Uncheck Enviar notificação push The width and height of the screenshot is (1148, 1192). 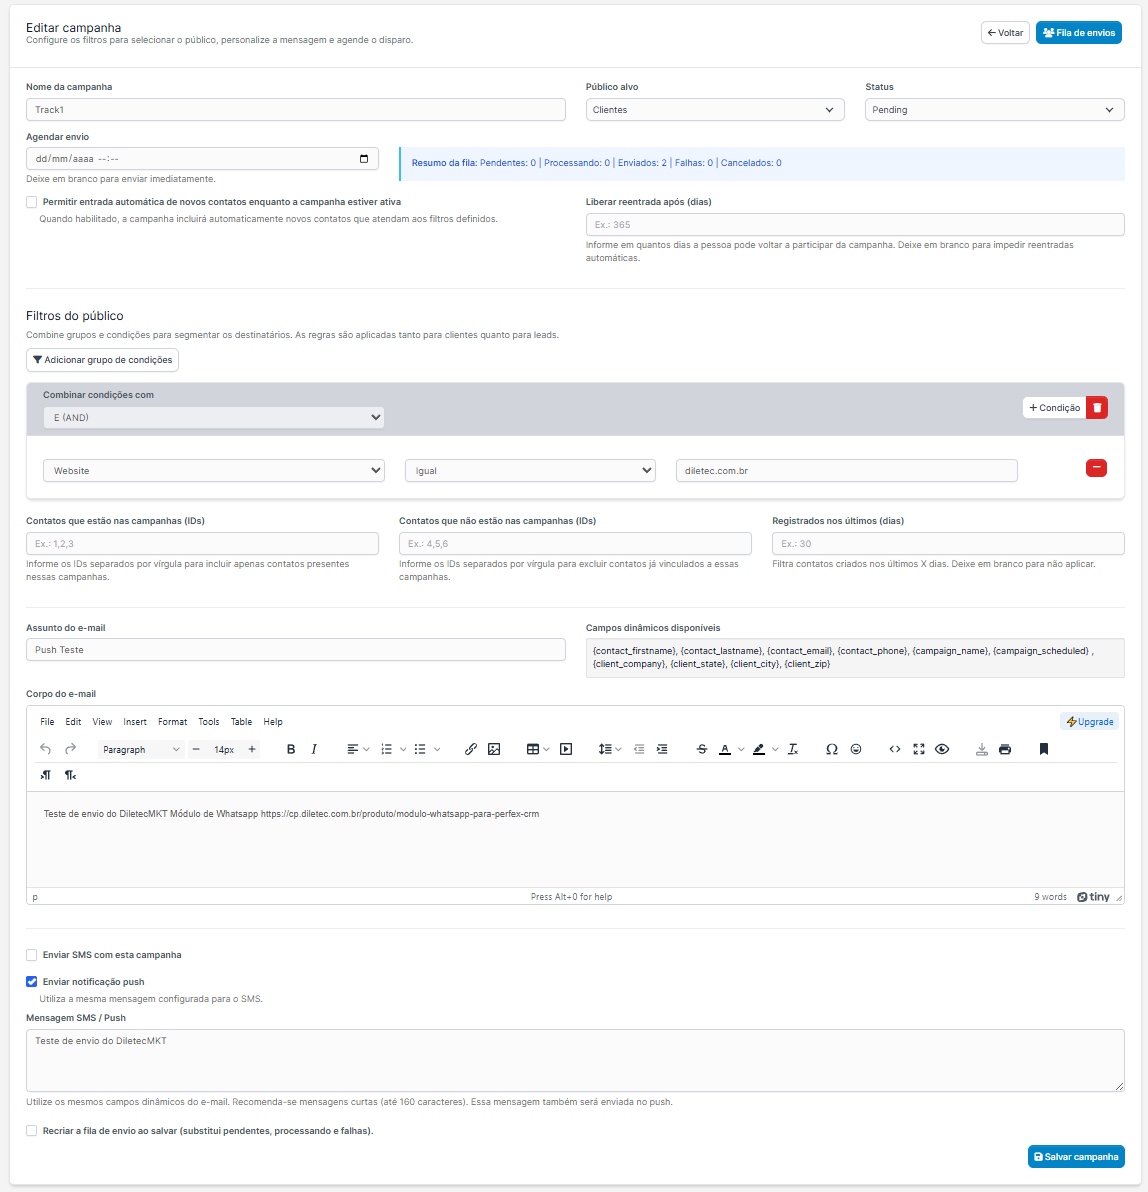click(32, 982)
